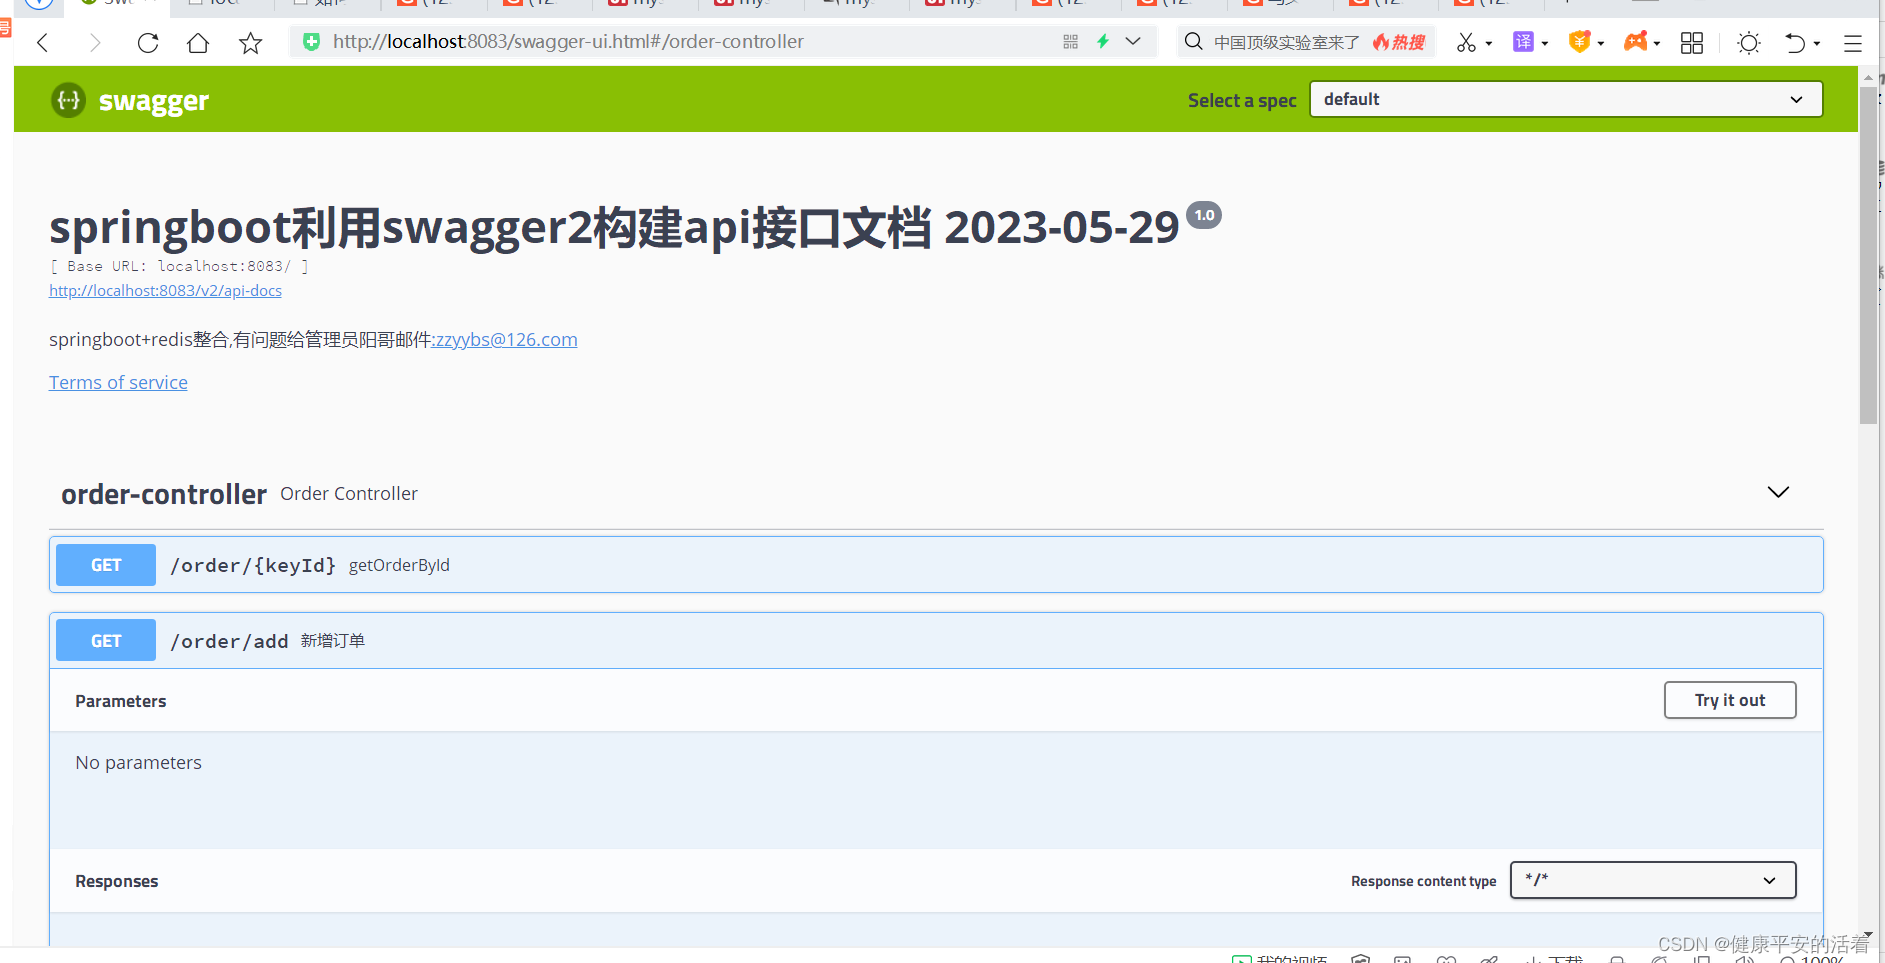Click the game center controller icon
The image size is (1885, 963).
[x=1636, y=42]
